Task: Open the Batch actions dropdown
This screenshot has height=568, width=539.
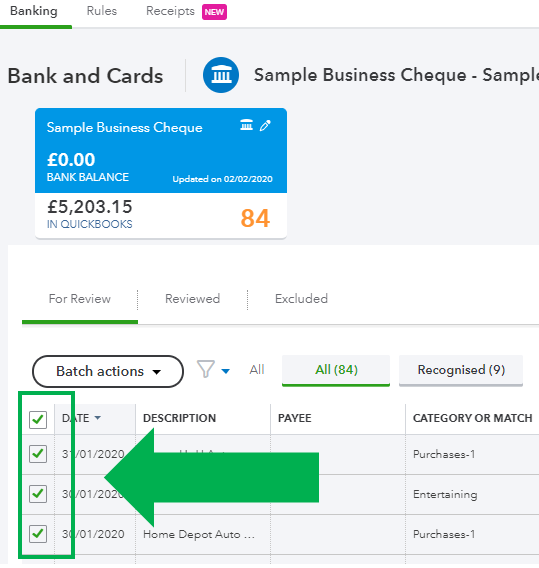Action: (108, 371)
